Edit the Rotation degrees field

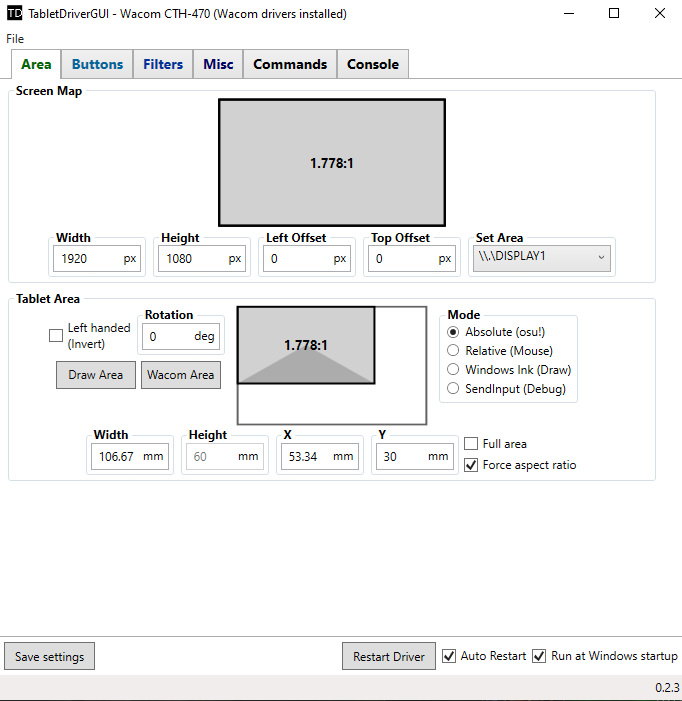(x=181, y=336)
